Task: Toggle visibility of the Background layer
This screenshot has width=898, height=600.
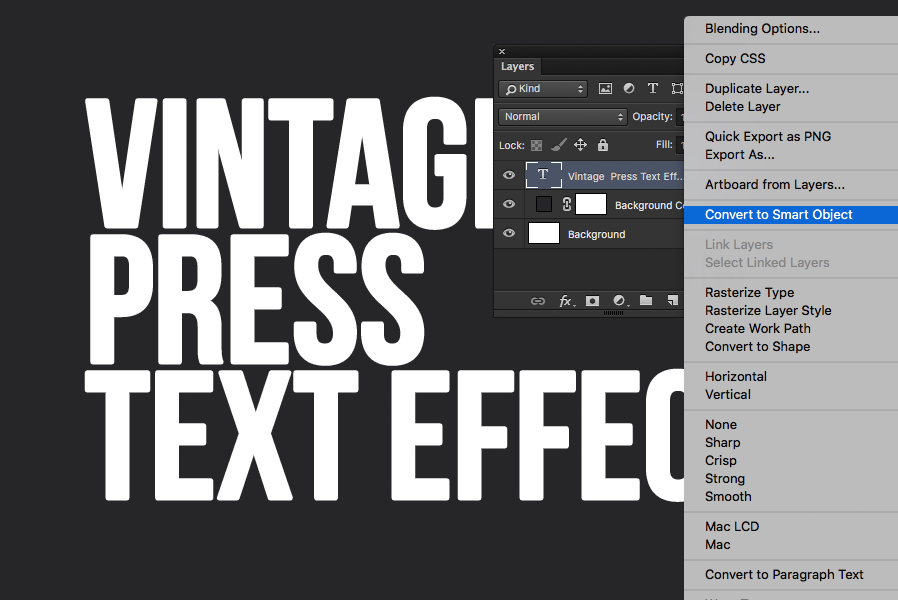Action: [508, 233]
